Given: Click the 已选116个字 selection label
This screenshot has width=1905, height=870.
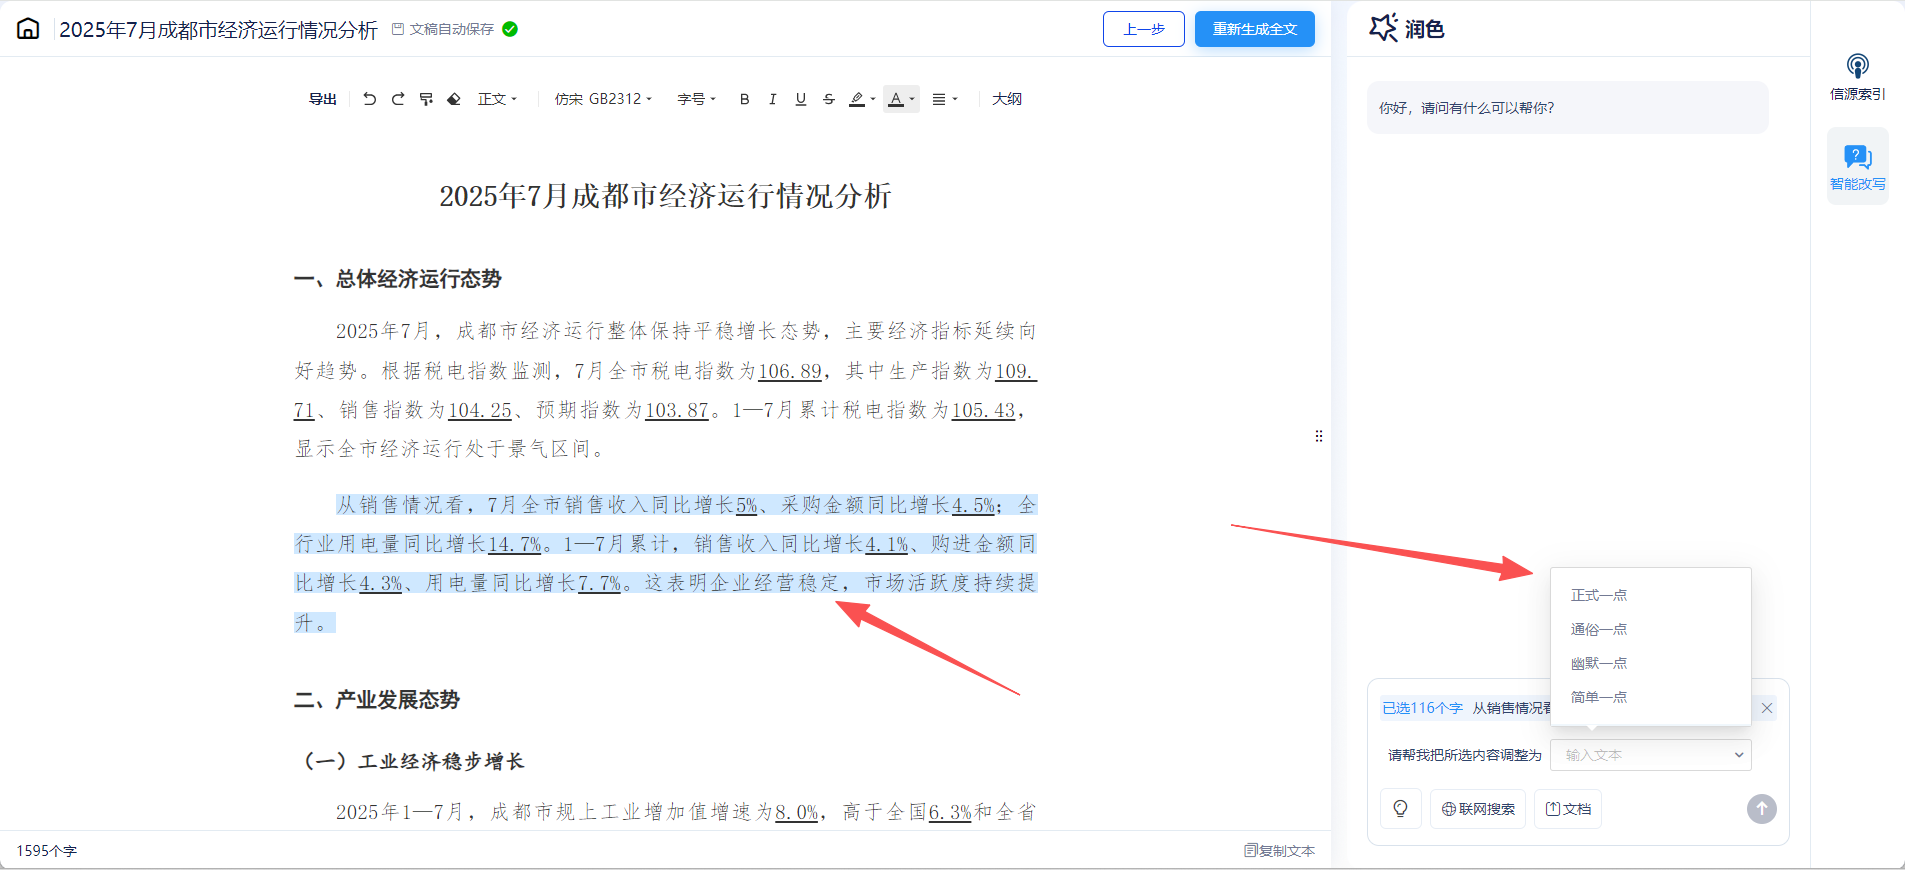Looking at the screenshot, I should [1422, 708].
